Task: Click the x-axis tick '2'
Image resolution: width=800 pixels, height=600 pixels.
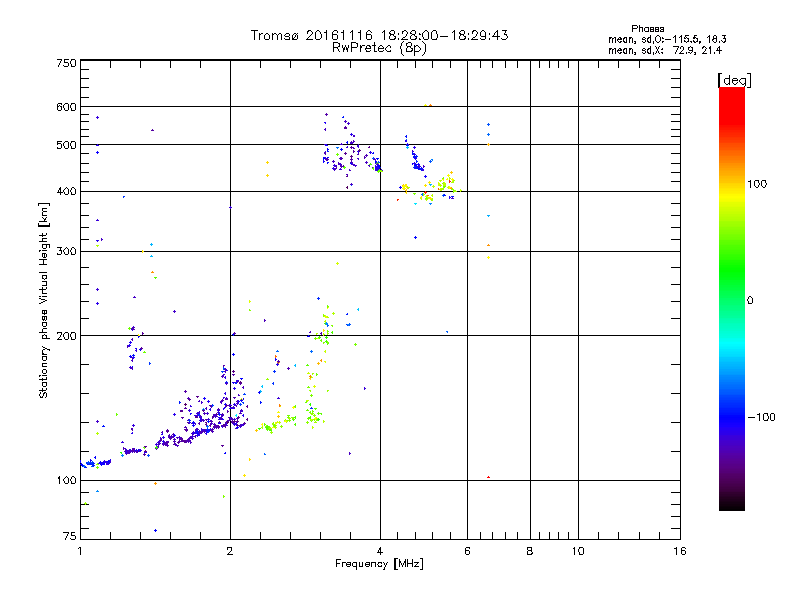Action: coord(230,551)
